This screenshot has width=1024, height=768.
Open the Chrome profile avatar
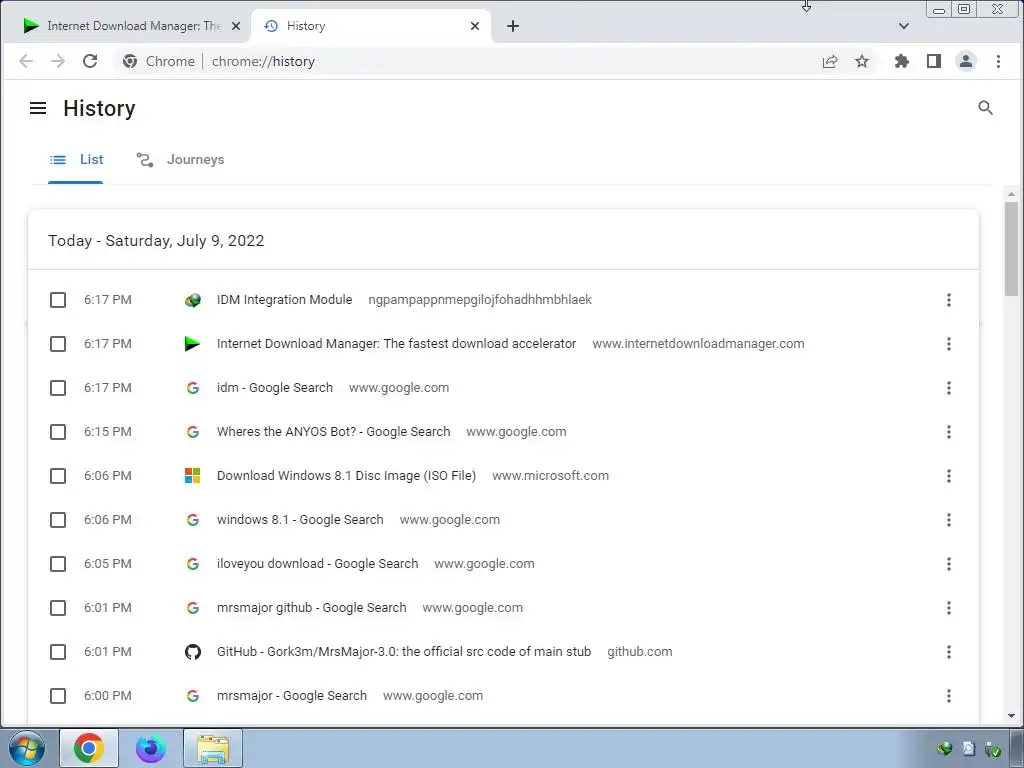click(x=966, y=61)
